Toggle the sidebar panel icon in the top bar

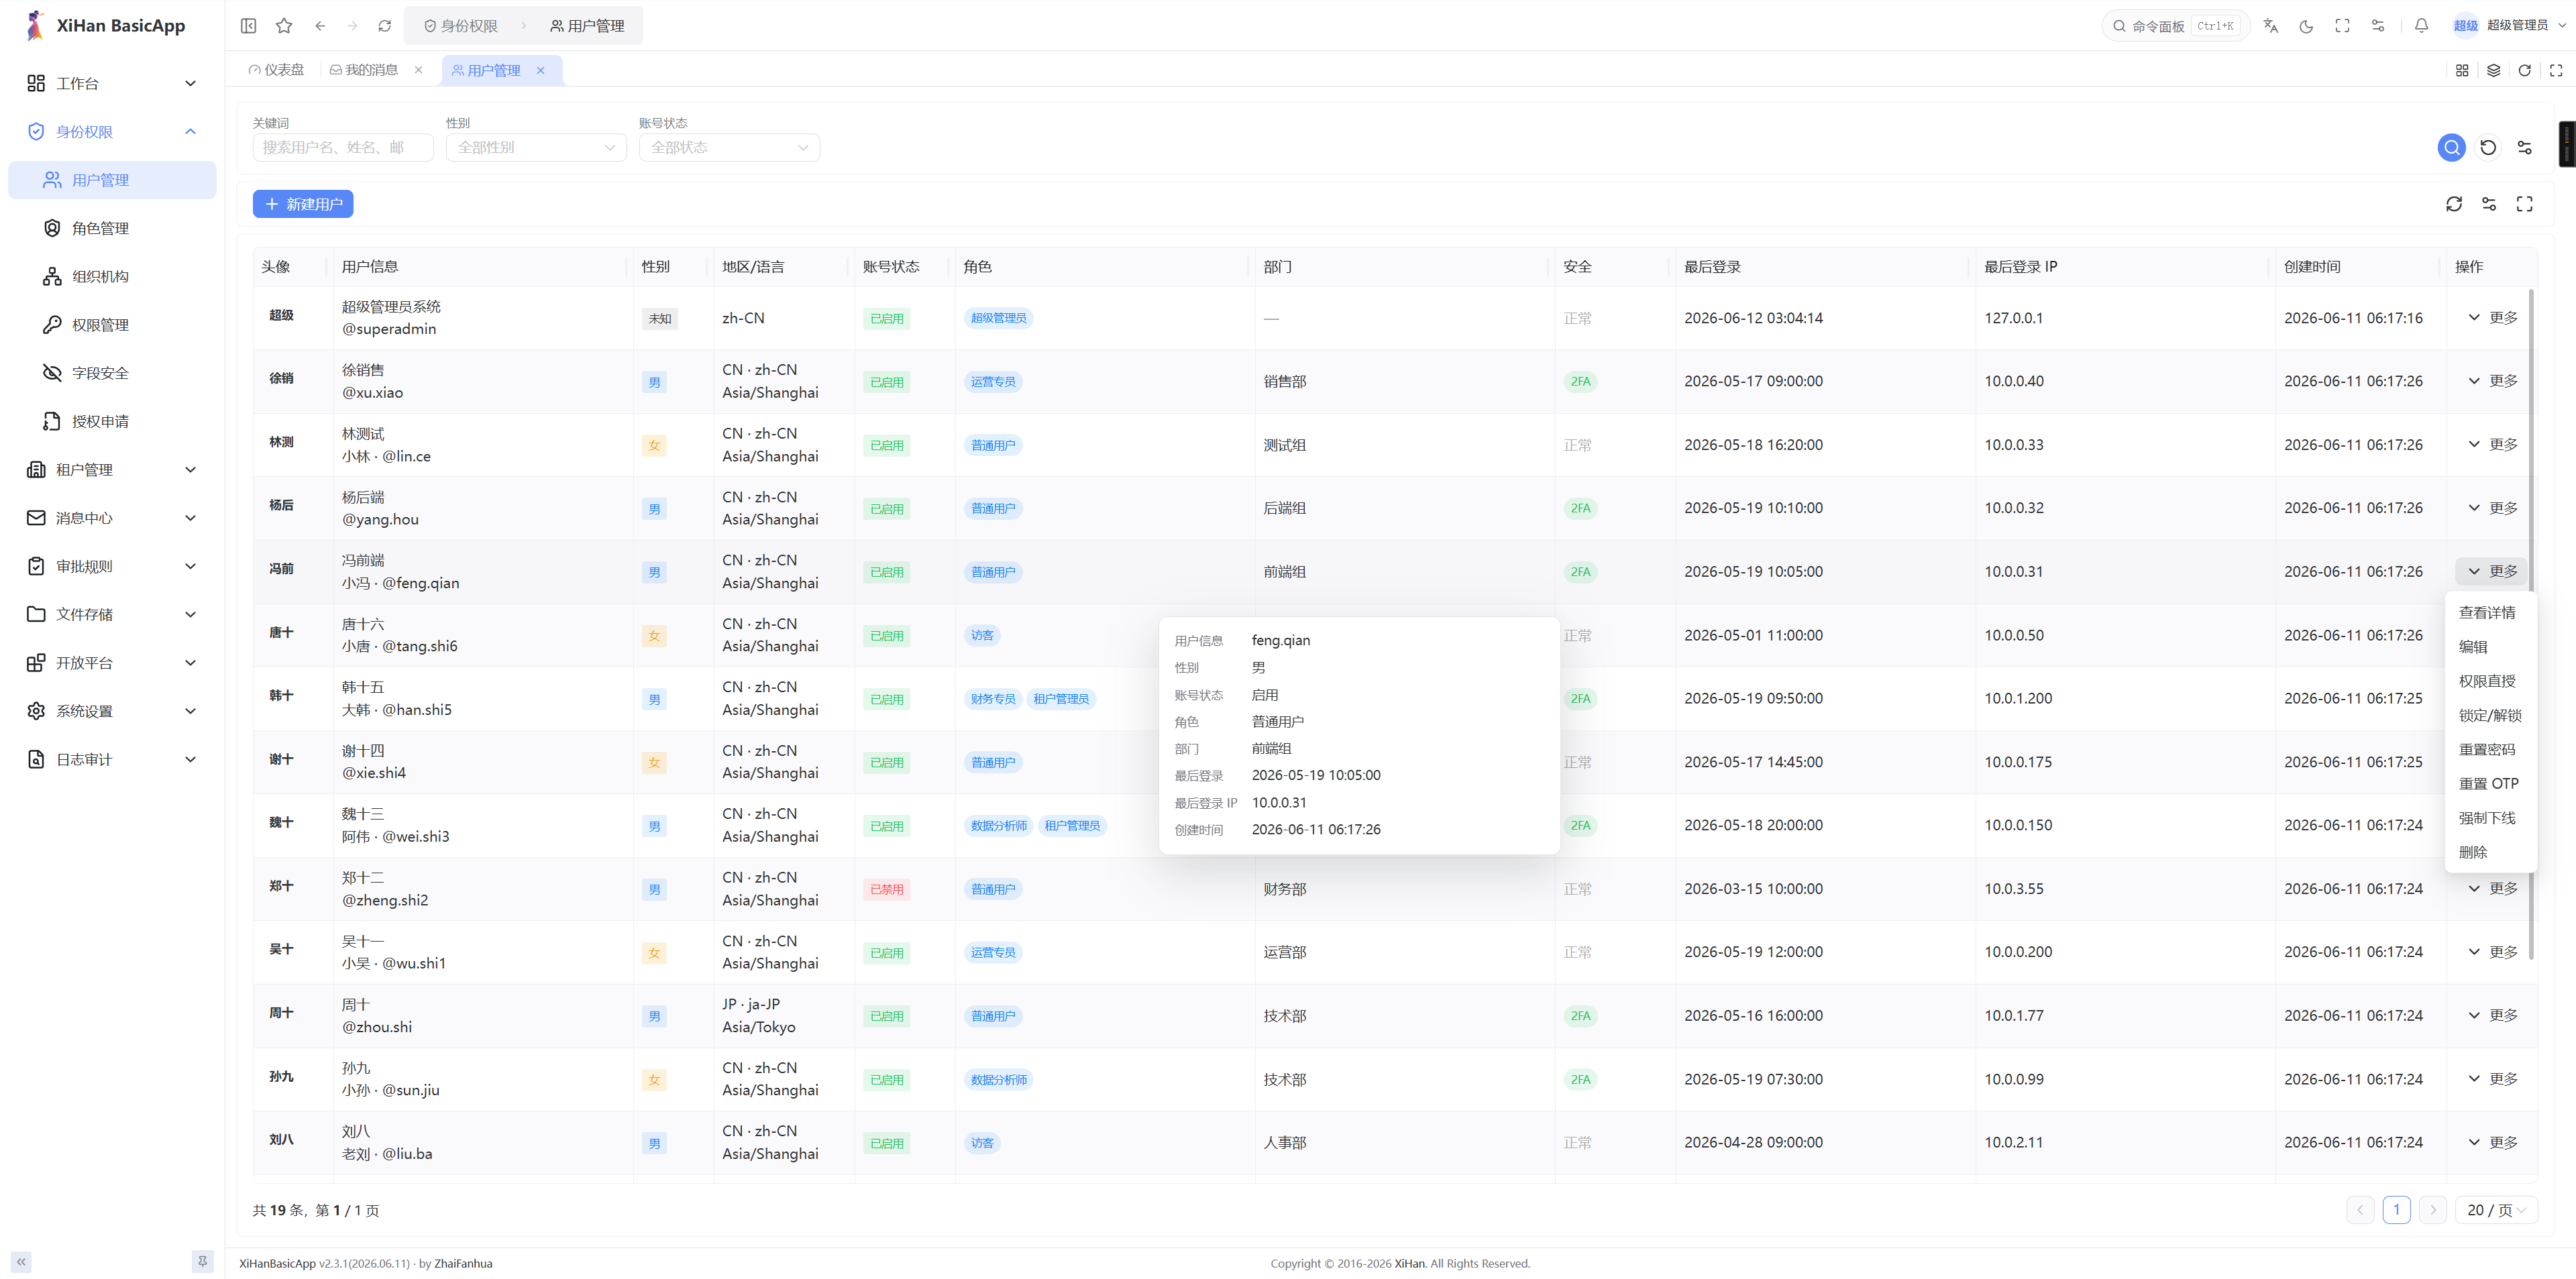(249, 26)
